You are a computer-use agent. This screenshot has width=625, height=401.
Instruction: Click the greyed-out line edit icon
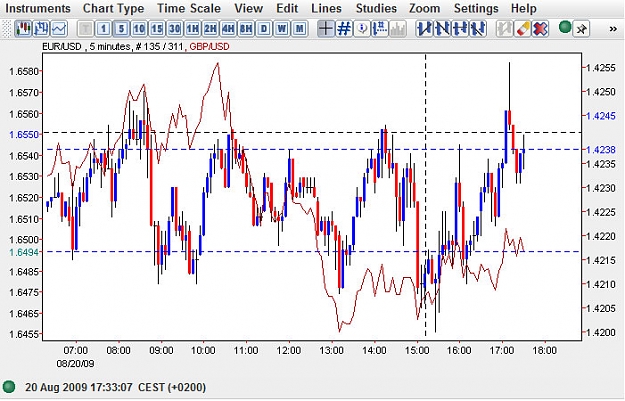click(504, 29)
